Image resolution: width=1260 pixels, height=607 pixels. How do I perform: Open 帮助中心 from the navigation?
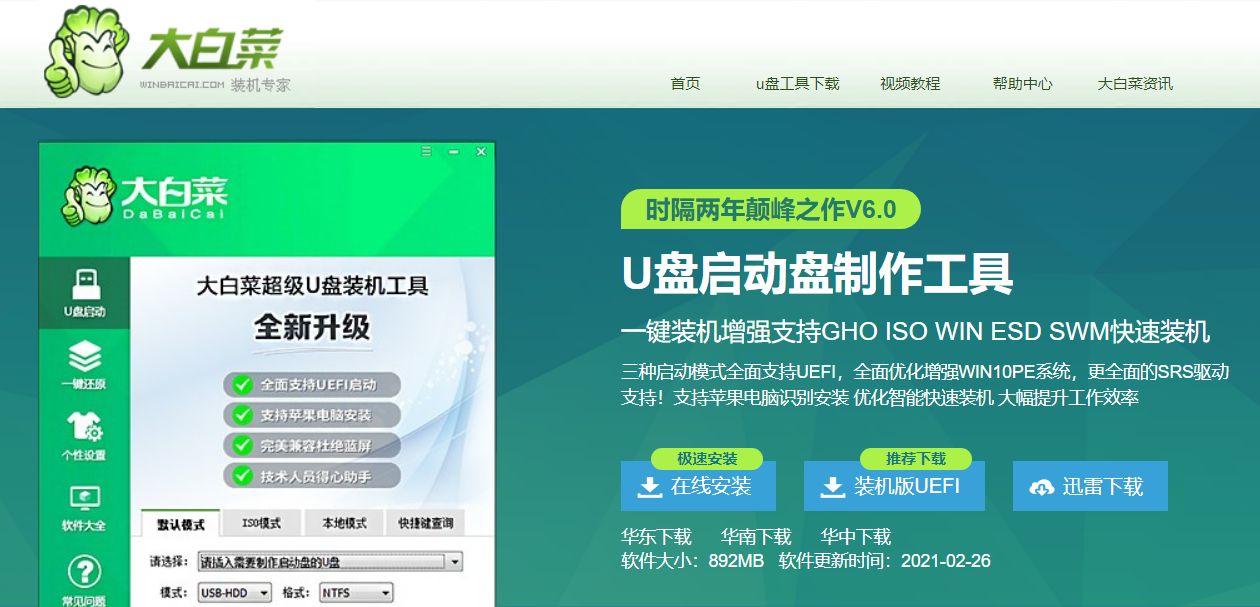coord(1022,84)
